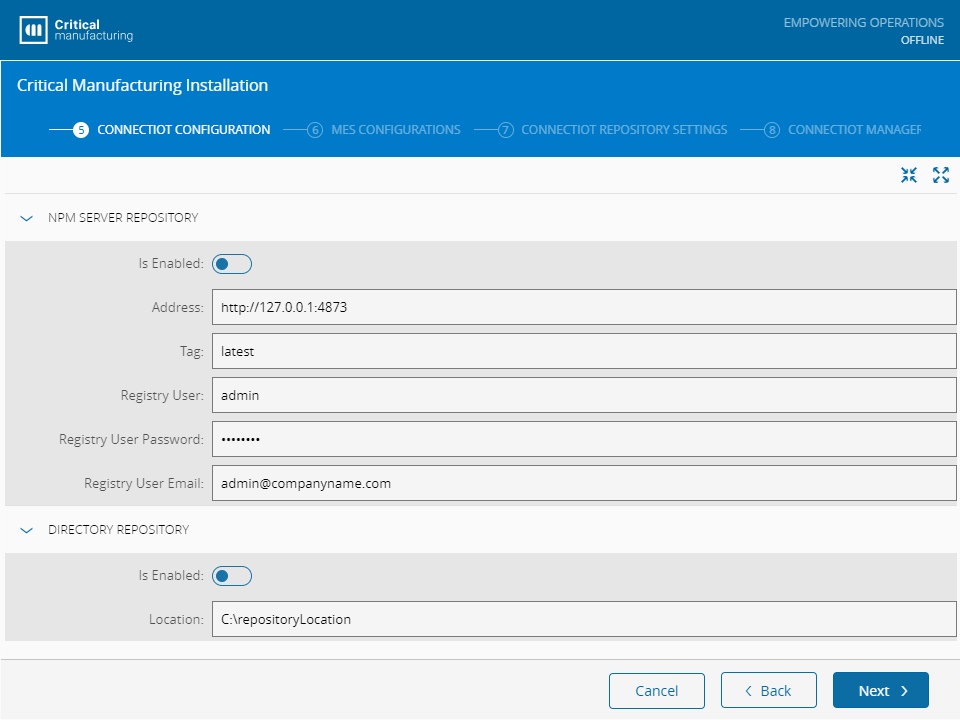
Task: Click step 7 circle icon
Action: click(x=505, y=130)
